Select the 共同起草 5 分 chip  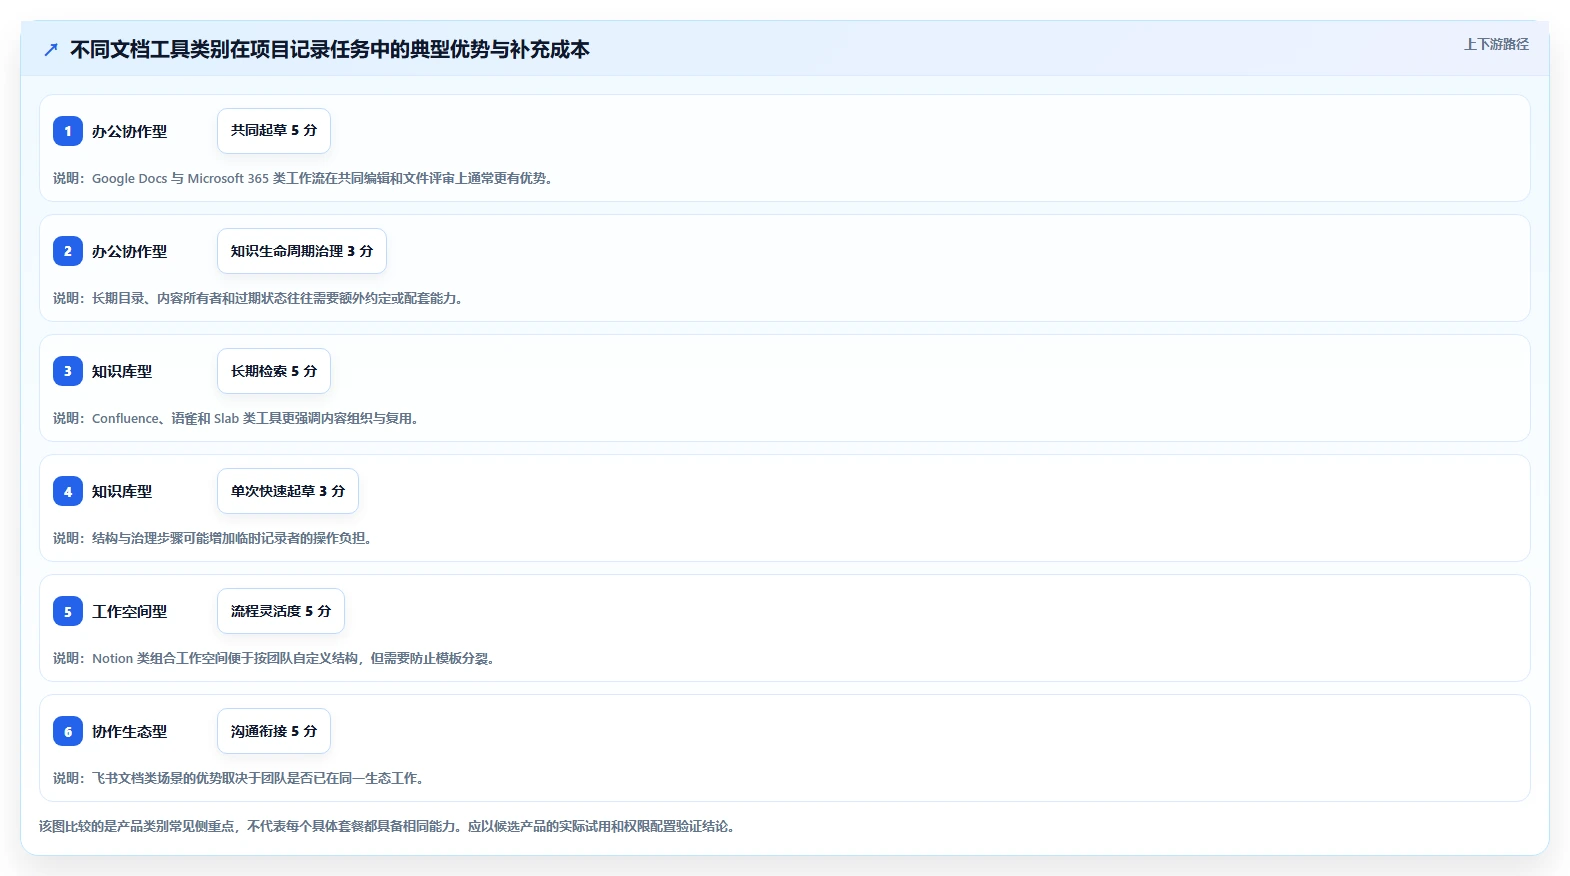coord(274,131)
